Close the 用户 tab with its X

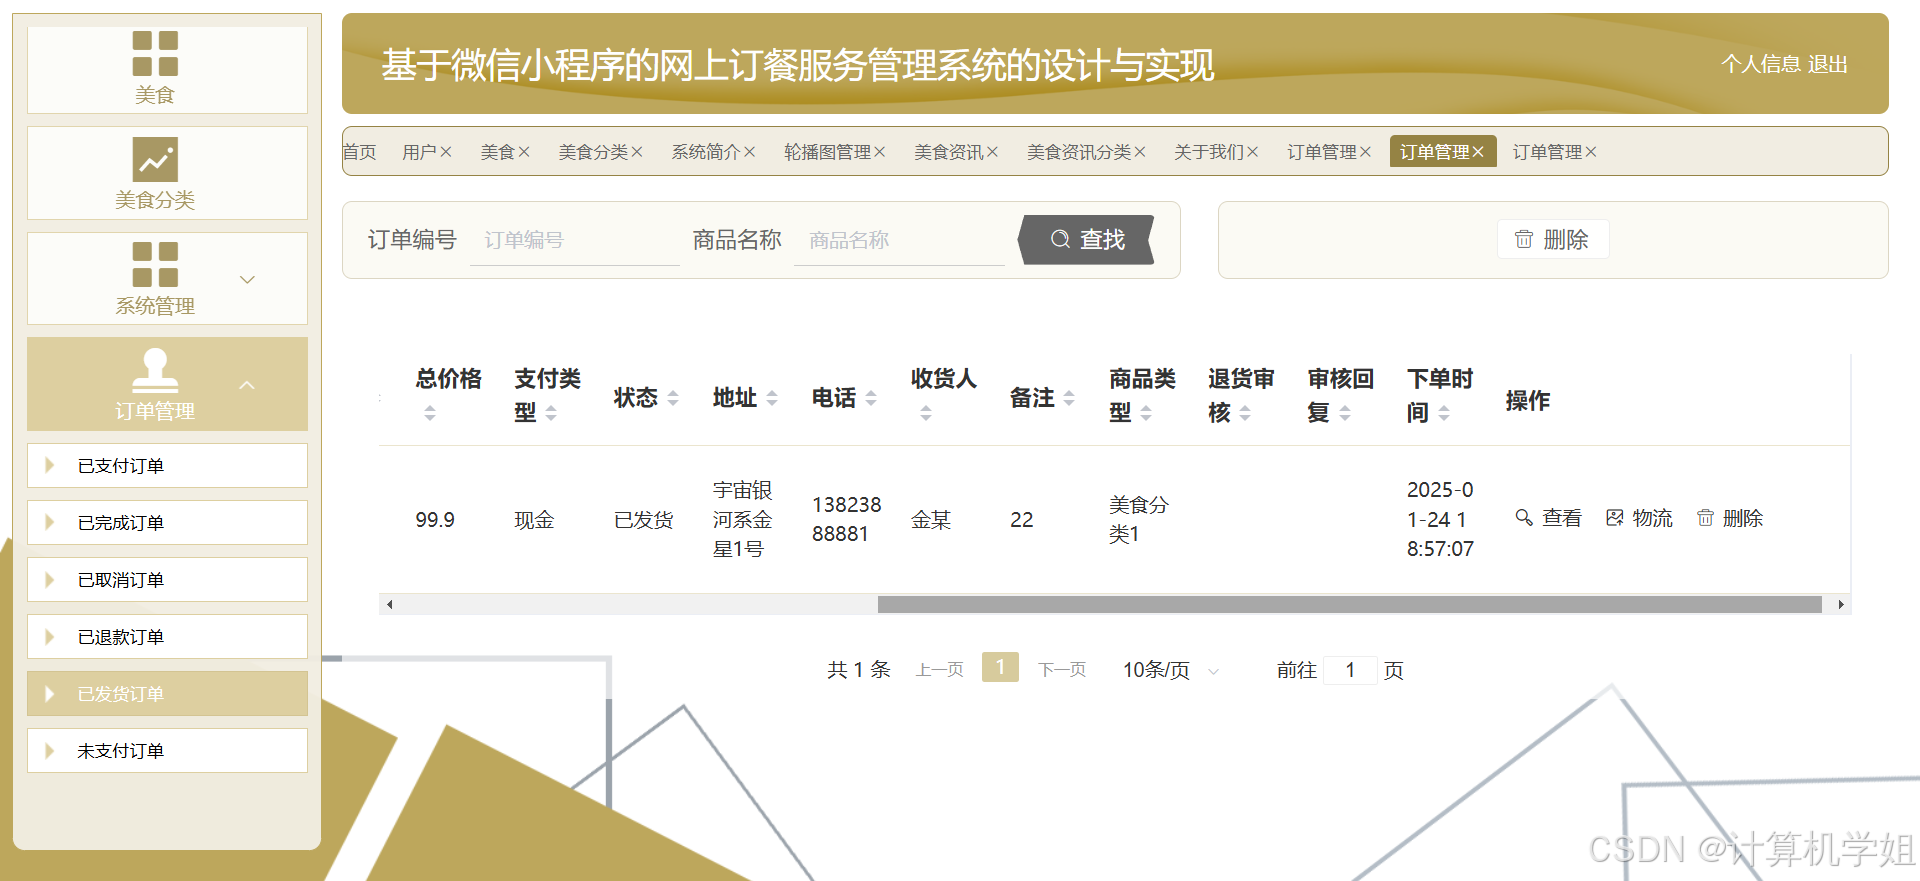point(446,152)
